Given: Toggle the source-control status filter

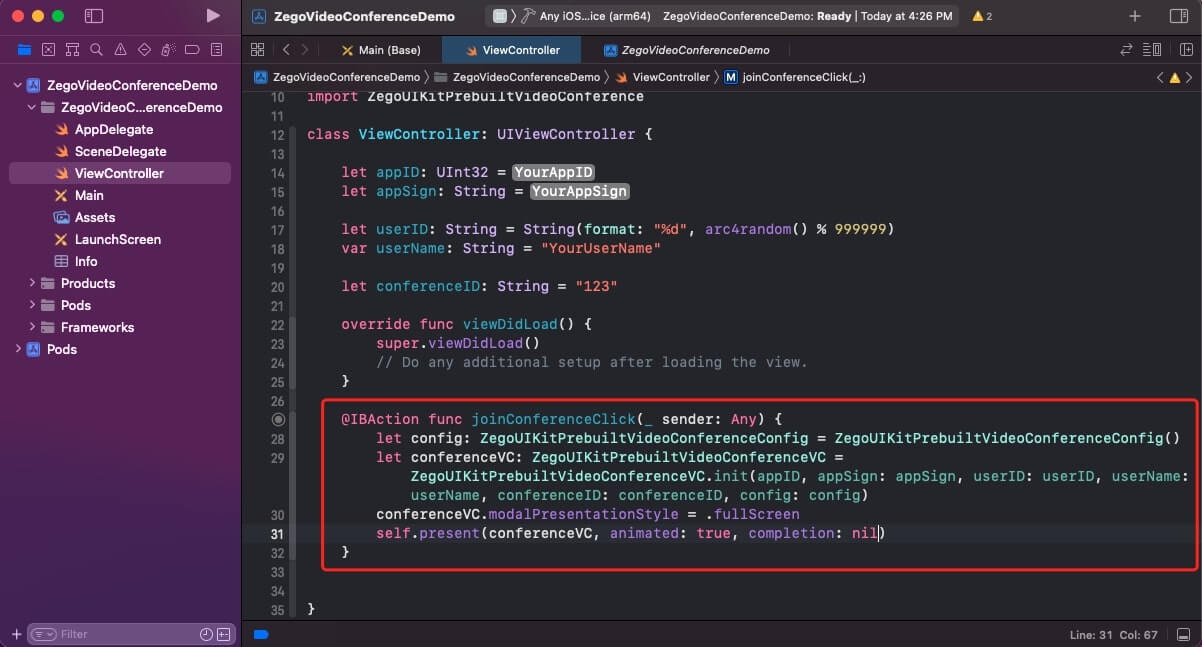Looking at the screenshot, I should 224,634.
